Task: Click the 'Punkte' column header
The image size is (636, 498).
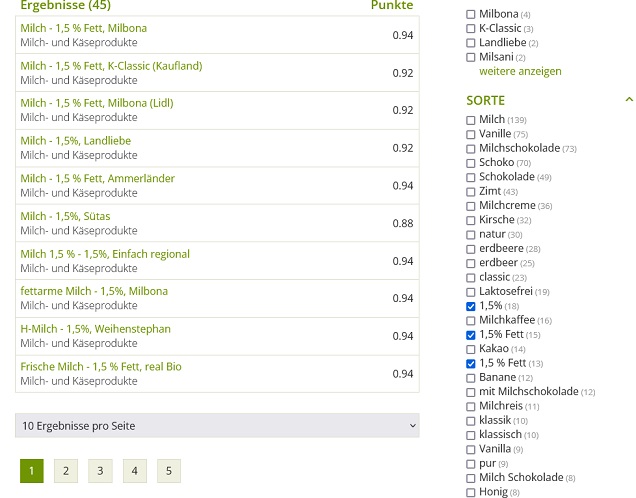Action: [392, 5]
